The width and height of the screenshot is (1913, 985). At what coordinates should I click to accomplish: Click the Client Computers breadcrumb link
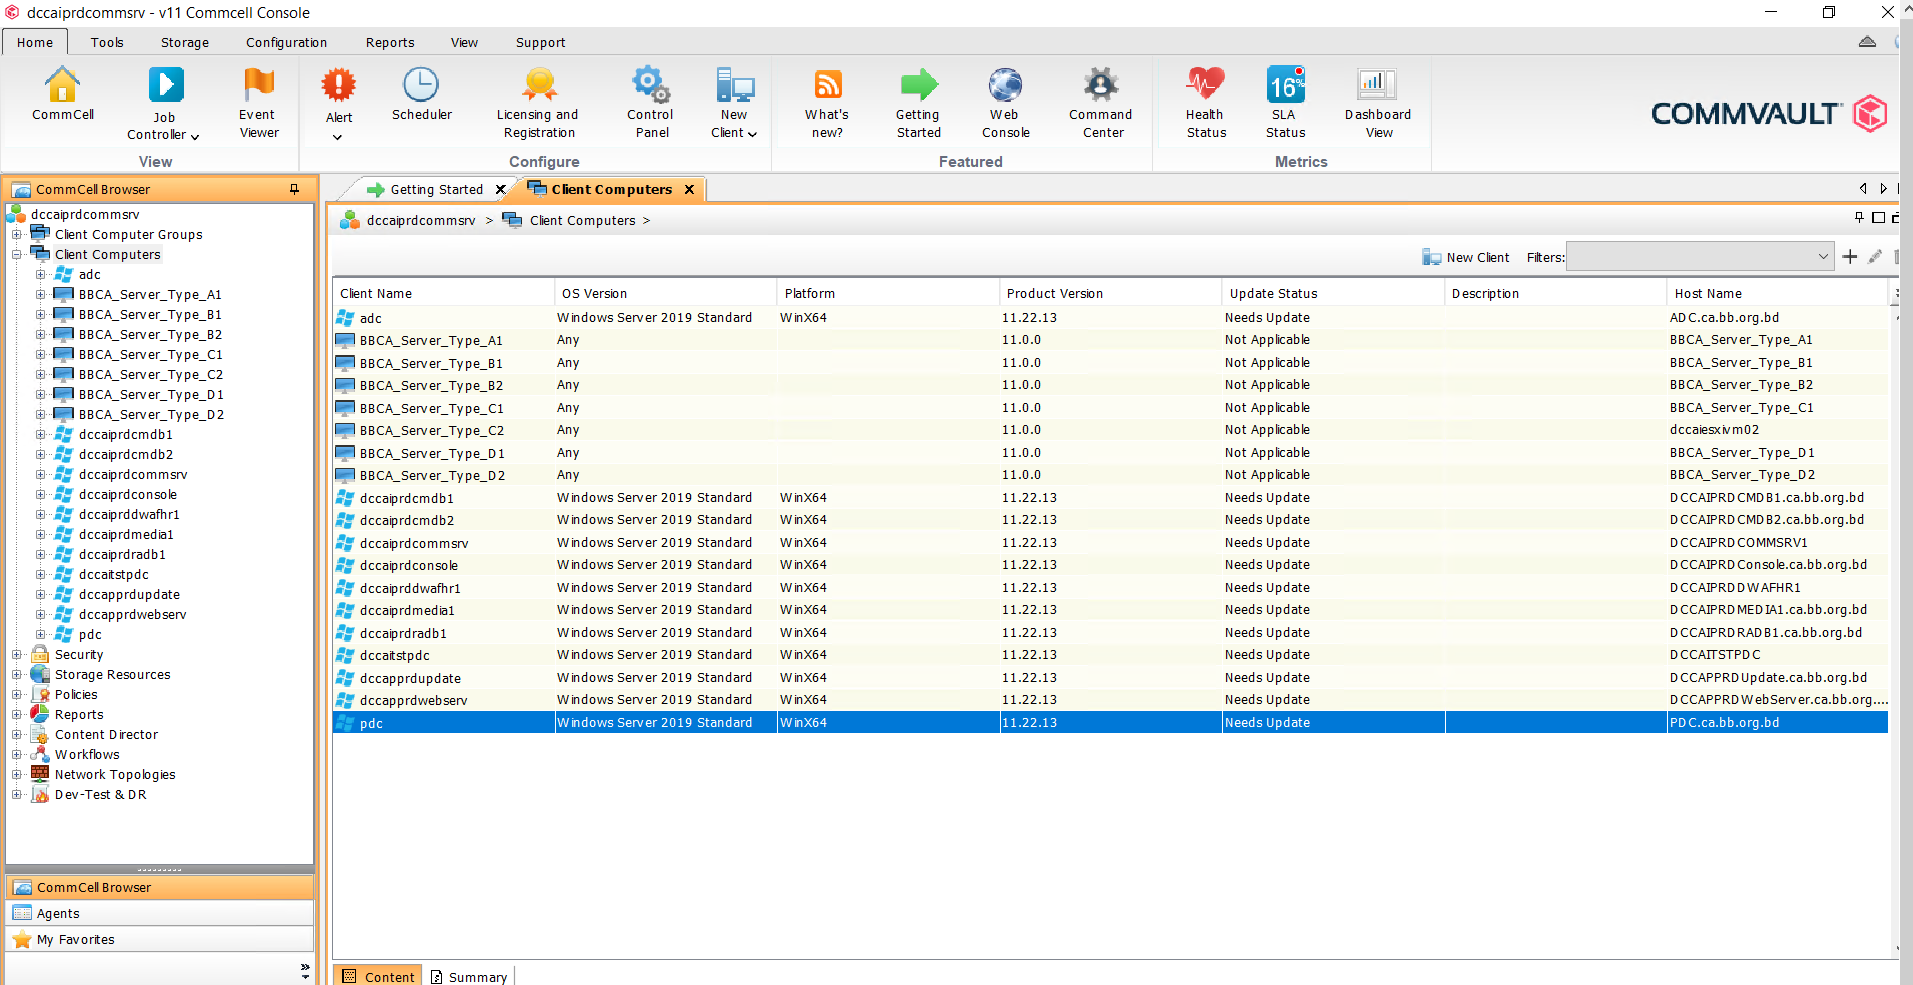point(582,220)
